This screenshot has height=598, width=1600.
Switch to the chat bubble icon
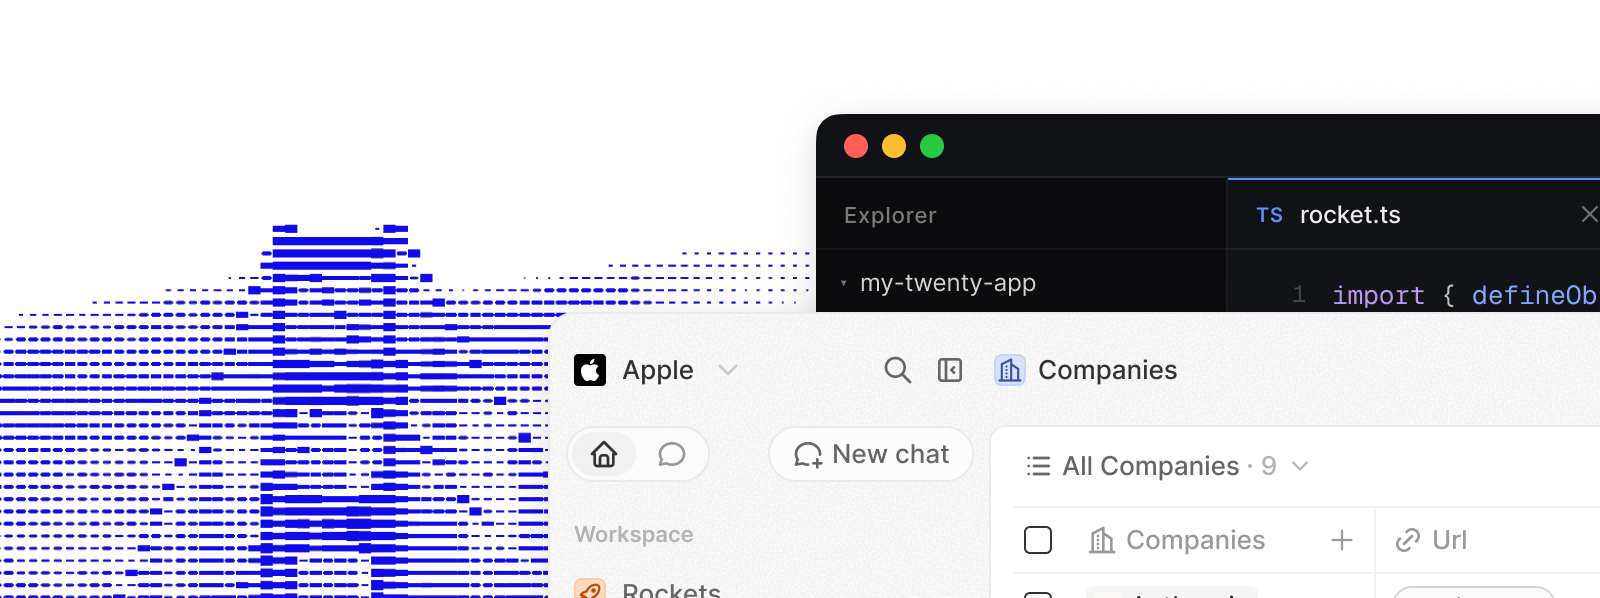tap(672, 454)
